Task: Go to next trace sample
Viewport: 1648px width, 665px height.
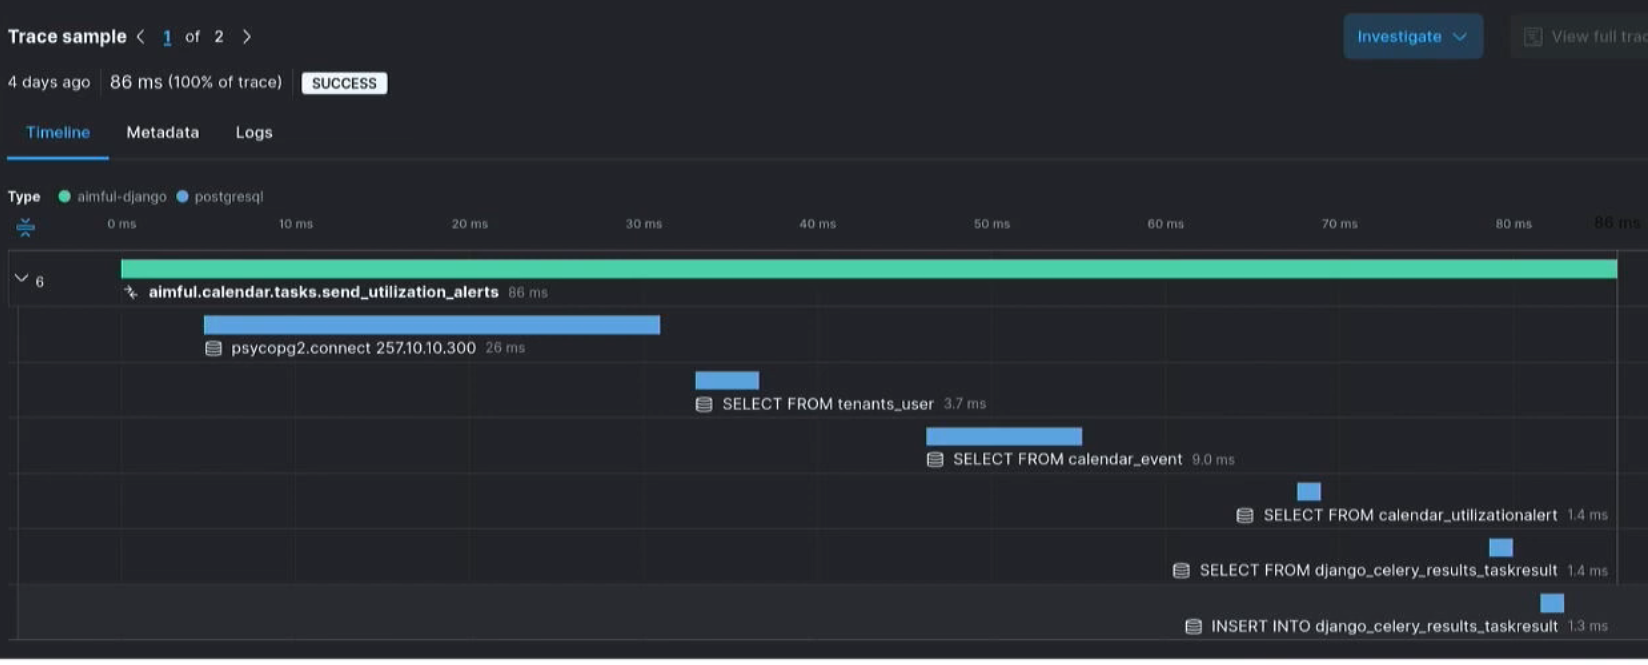Action: [247, 37]
